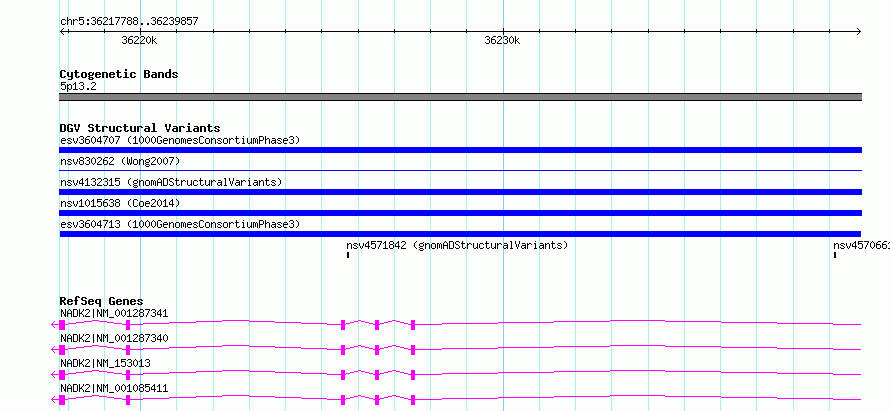Click the blue bar under nsv1015638
The height and width of the screenshot is (411, 890).
pos(460,213)
